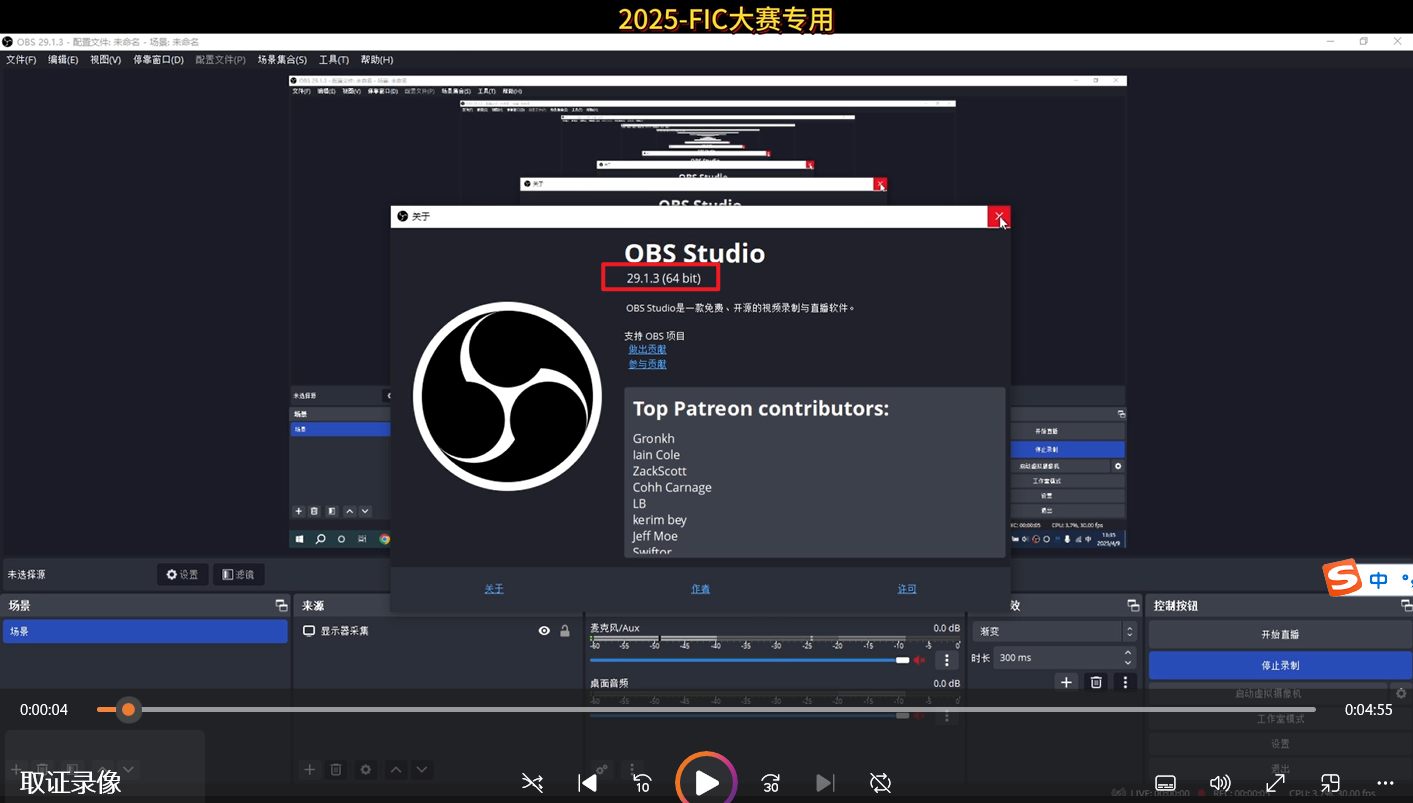Select kerim bey in the contributors list
This screenshot has width=1413, height=803.
click(x=659, y=520)
